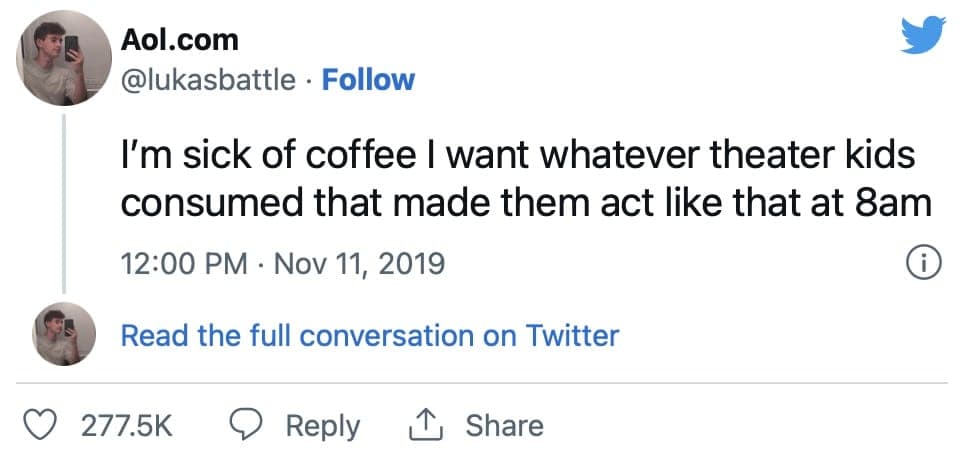The image size is (960, 458).
Task: Click the 277.5K likes count
Action: (x=127, y=426)
